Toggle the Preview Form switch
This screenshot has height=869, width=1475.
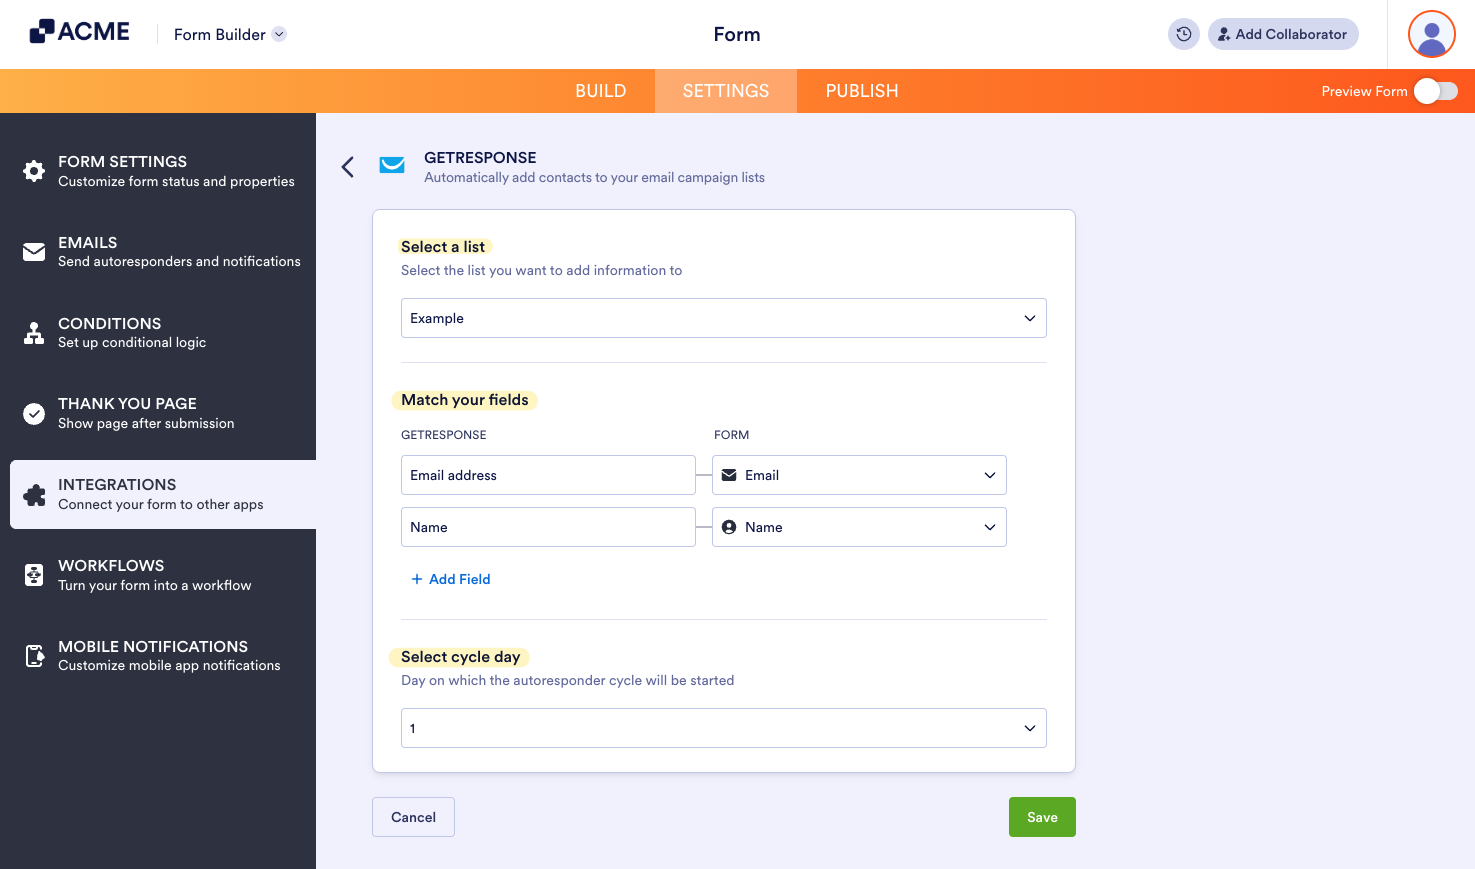1435,90
